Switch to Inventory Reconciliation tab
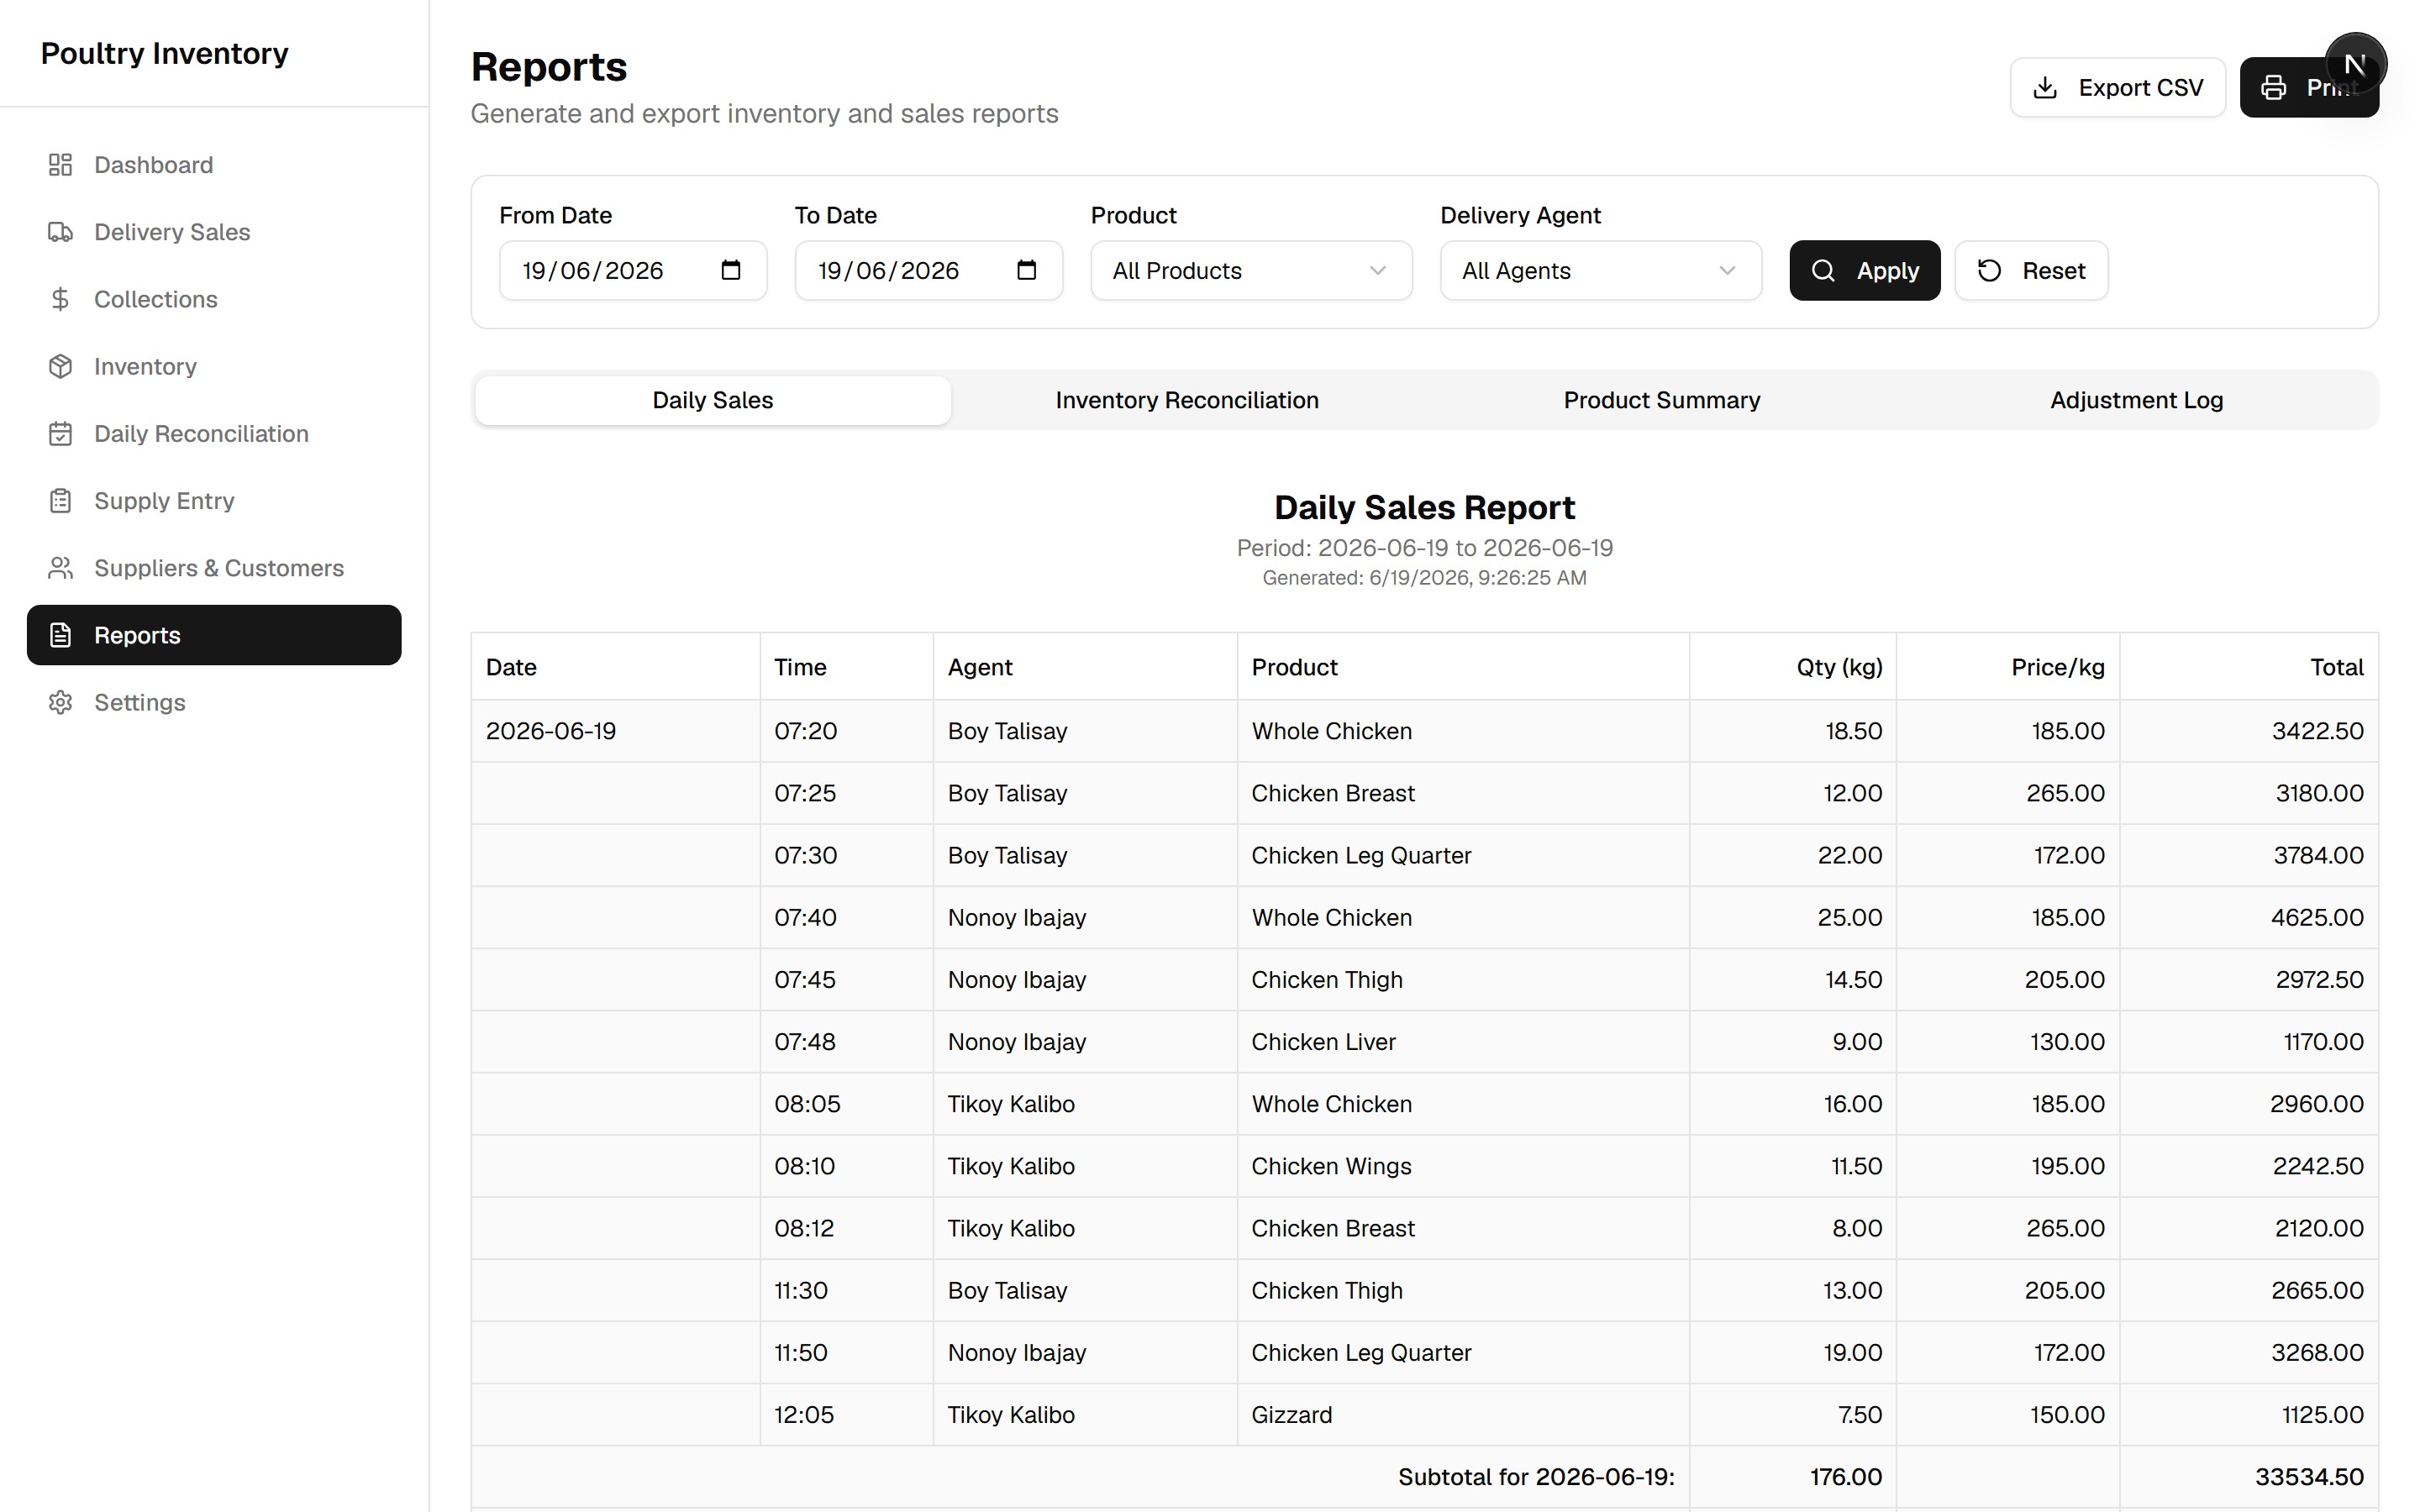Screen dimensions: 2420x1512 (x=1187, y=400)
